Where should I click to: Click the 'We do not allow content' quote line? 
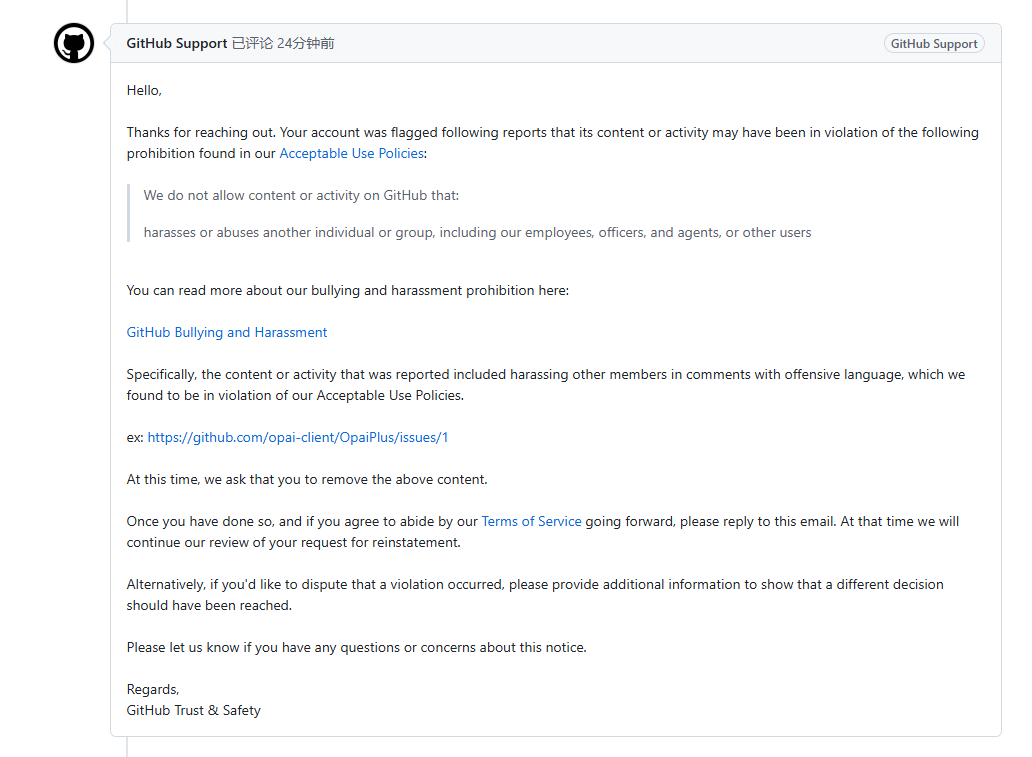coord(301,196)
